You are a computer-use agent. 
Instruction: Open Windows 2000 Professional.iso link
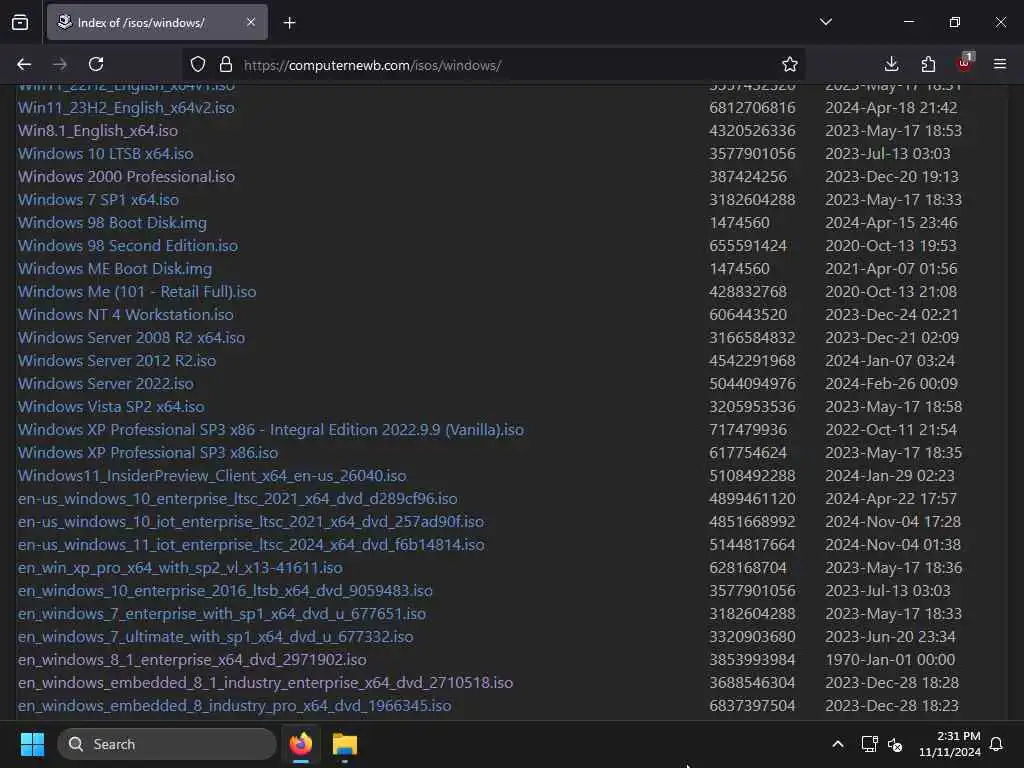click(x=126, y=176)
